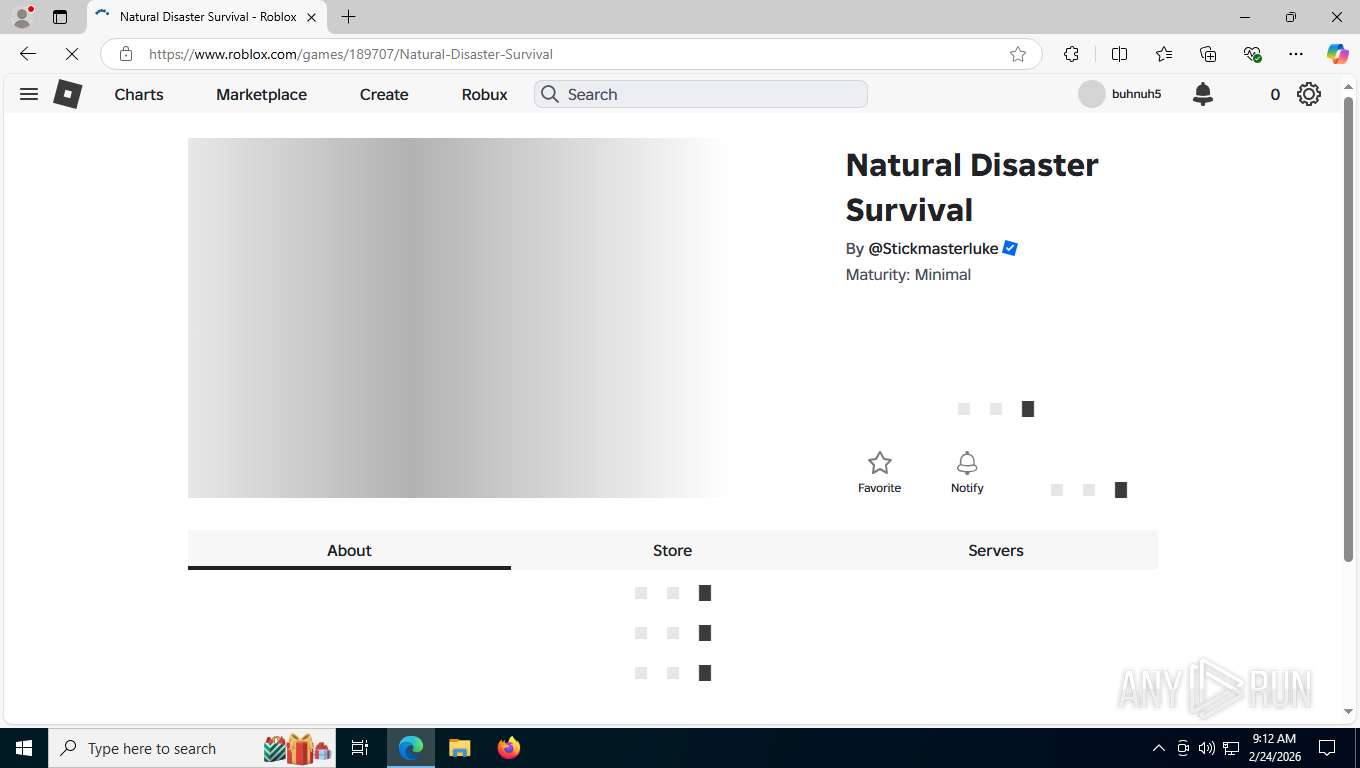1360x768 pixels.
Task: Open the Roblox settings gear icon
Action: pyautogui.click(x=1309, y=94)
